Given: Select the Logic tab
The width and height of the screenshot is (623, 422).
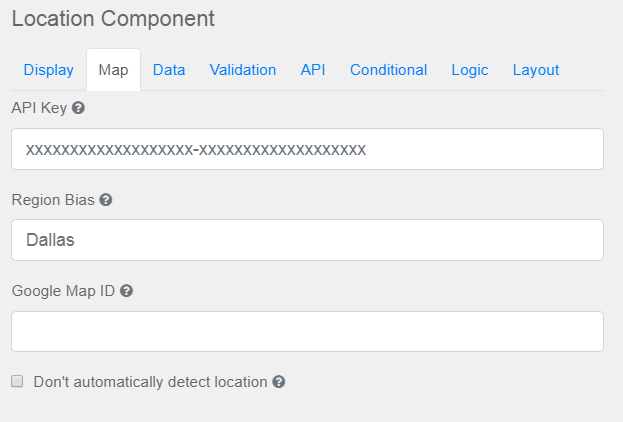Looking at the screenshot, I should pyautogui.click(x=470, y=70).
